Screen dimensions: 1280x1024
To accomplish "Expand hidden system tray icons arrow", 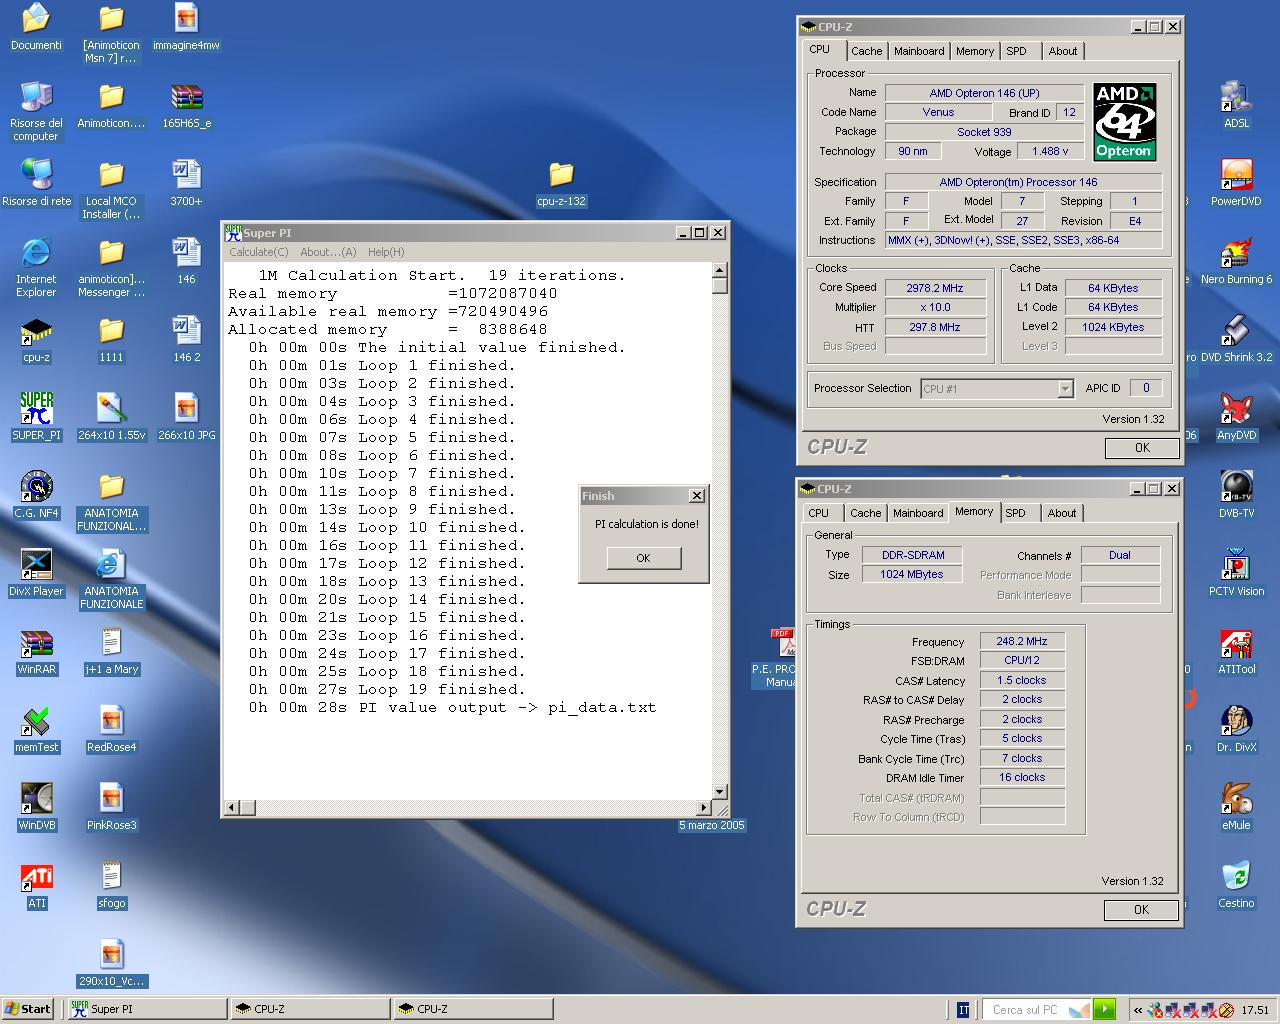I will pos(1138,1010).
